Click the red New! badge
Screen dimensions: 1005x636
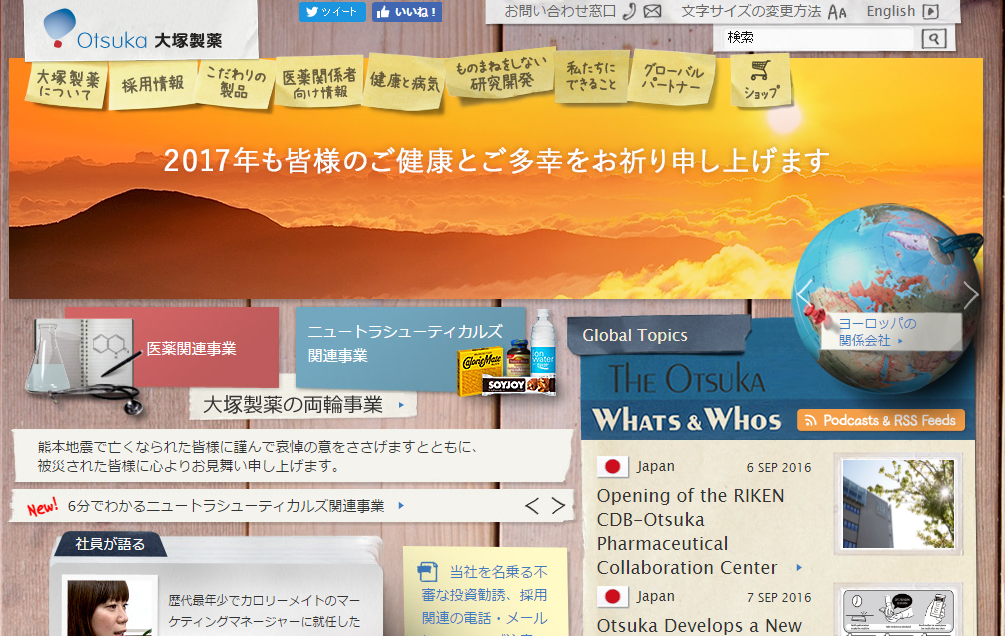click(42, 507)
